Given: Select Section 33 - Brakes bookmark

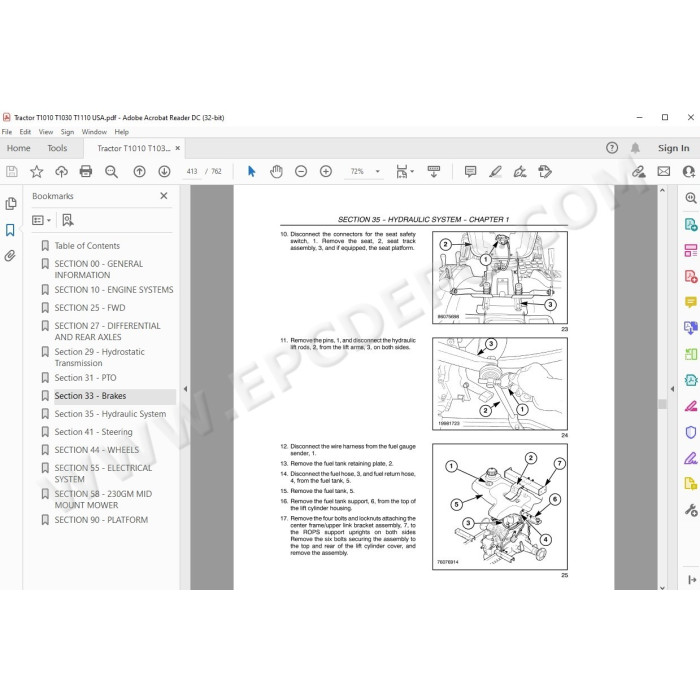Looking at the screenshot, I should (x=90, y=396).
